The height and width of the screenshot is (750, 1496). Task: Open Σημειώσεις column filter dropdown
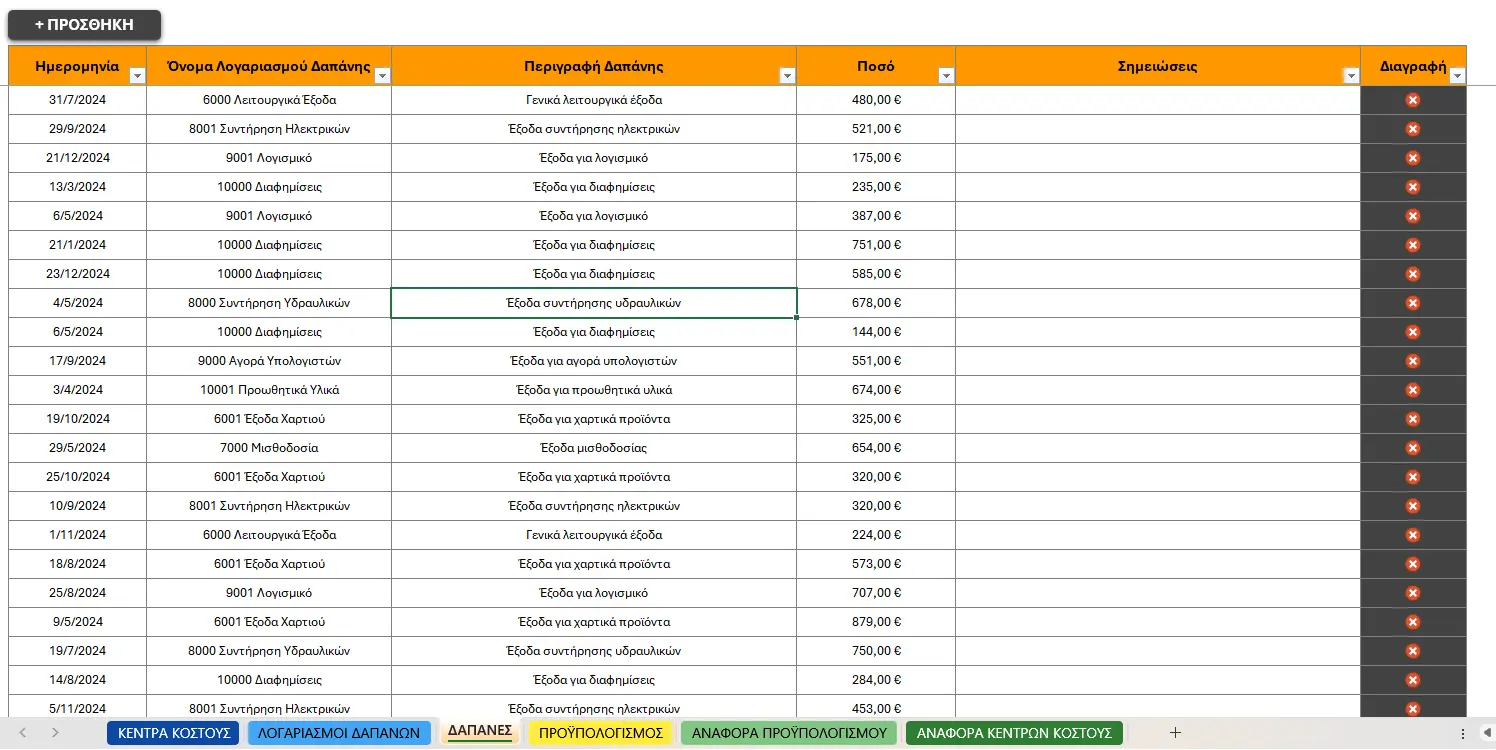pyautogui.click(x=1351, y=76)
